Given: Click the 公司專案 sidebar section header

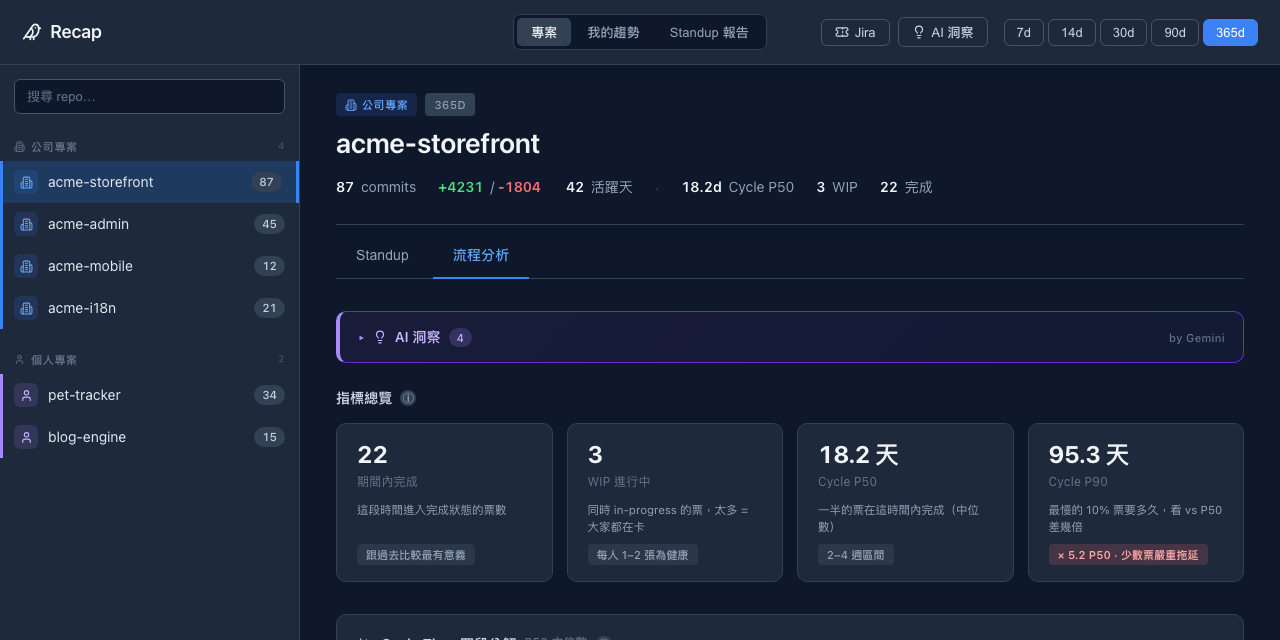Looking at the screenshot, I should (x=149, y=146).
